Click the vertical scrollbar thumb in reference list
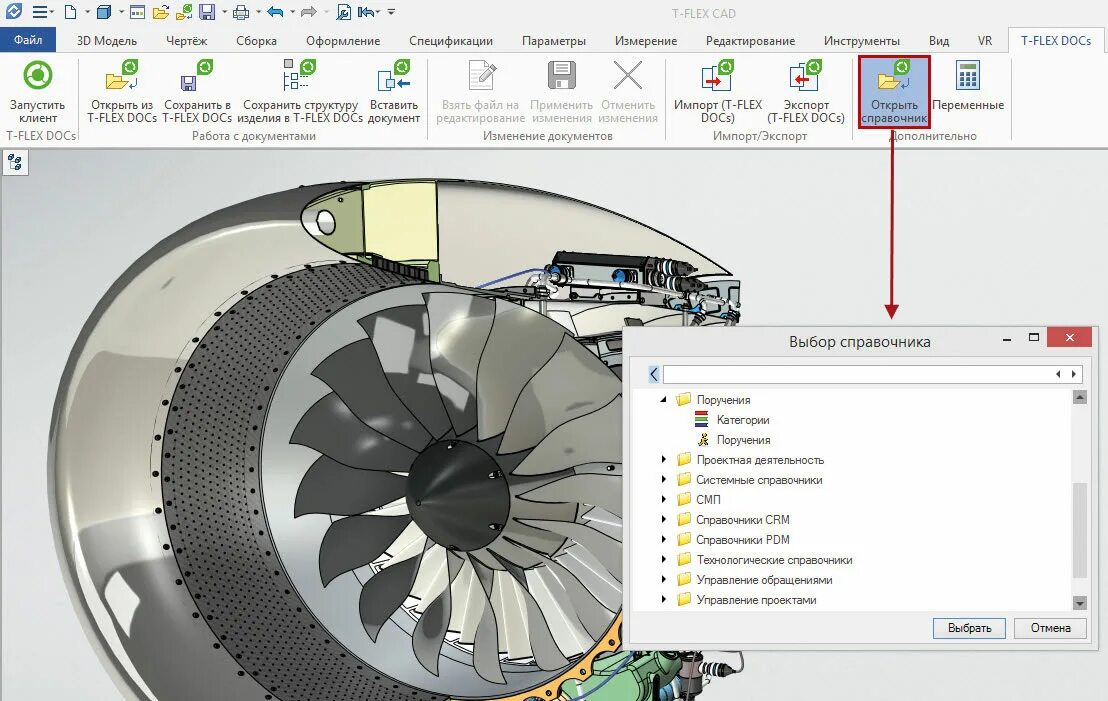1108x701 pixels. [x=1079, y=530]
